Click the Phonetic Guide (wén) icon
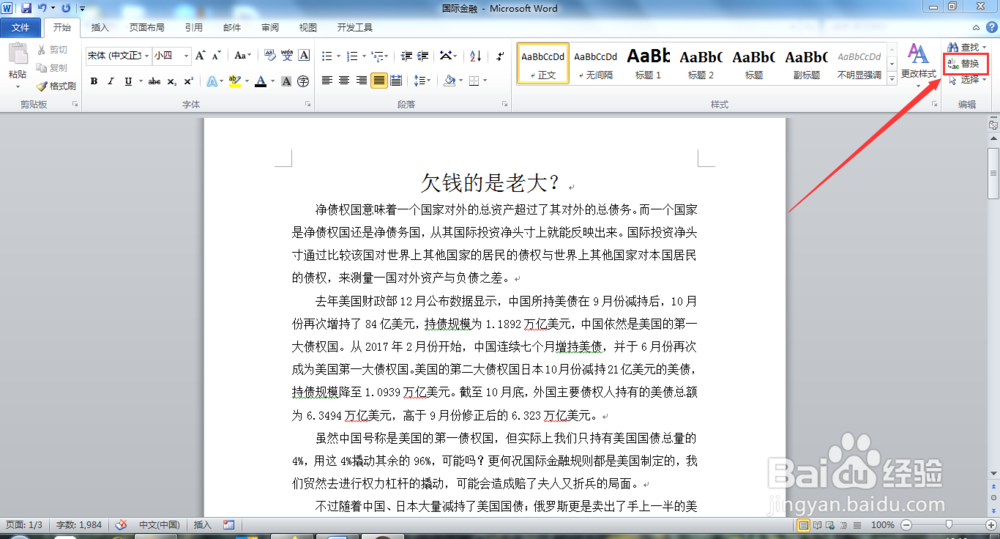Screen dimensions: 1000x539 point(287,55)
